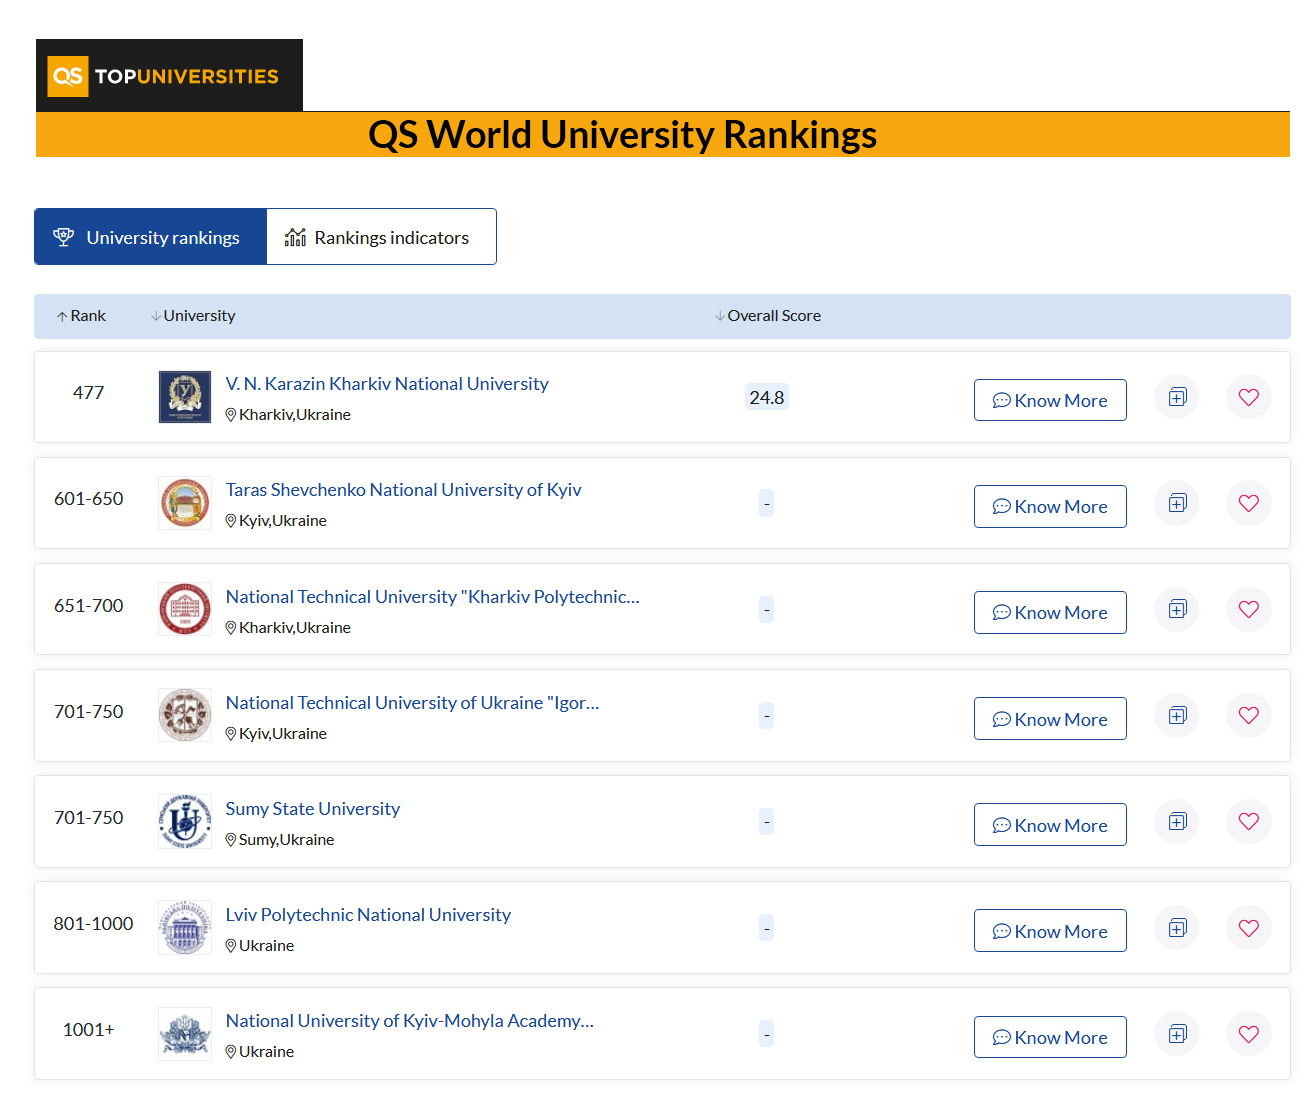Open the Rankings indicators tab
Viewport: 1314px width, 1109px height.
pos(381,237)
